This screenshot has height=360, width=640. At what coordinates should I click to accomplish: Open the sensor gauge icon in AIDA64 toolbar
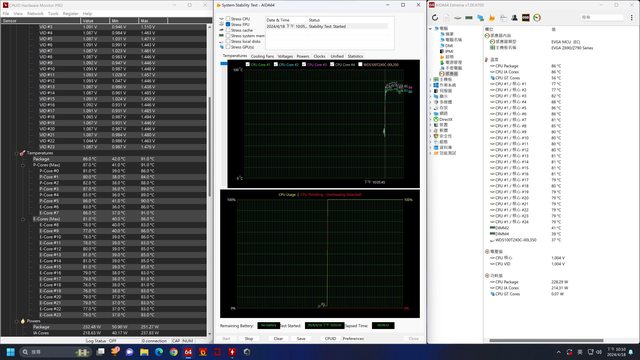(x=537, y=18)
